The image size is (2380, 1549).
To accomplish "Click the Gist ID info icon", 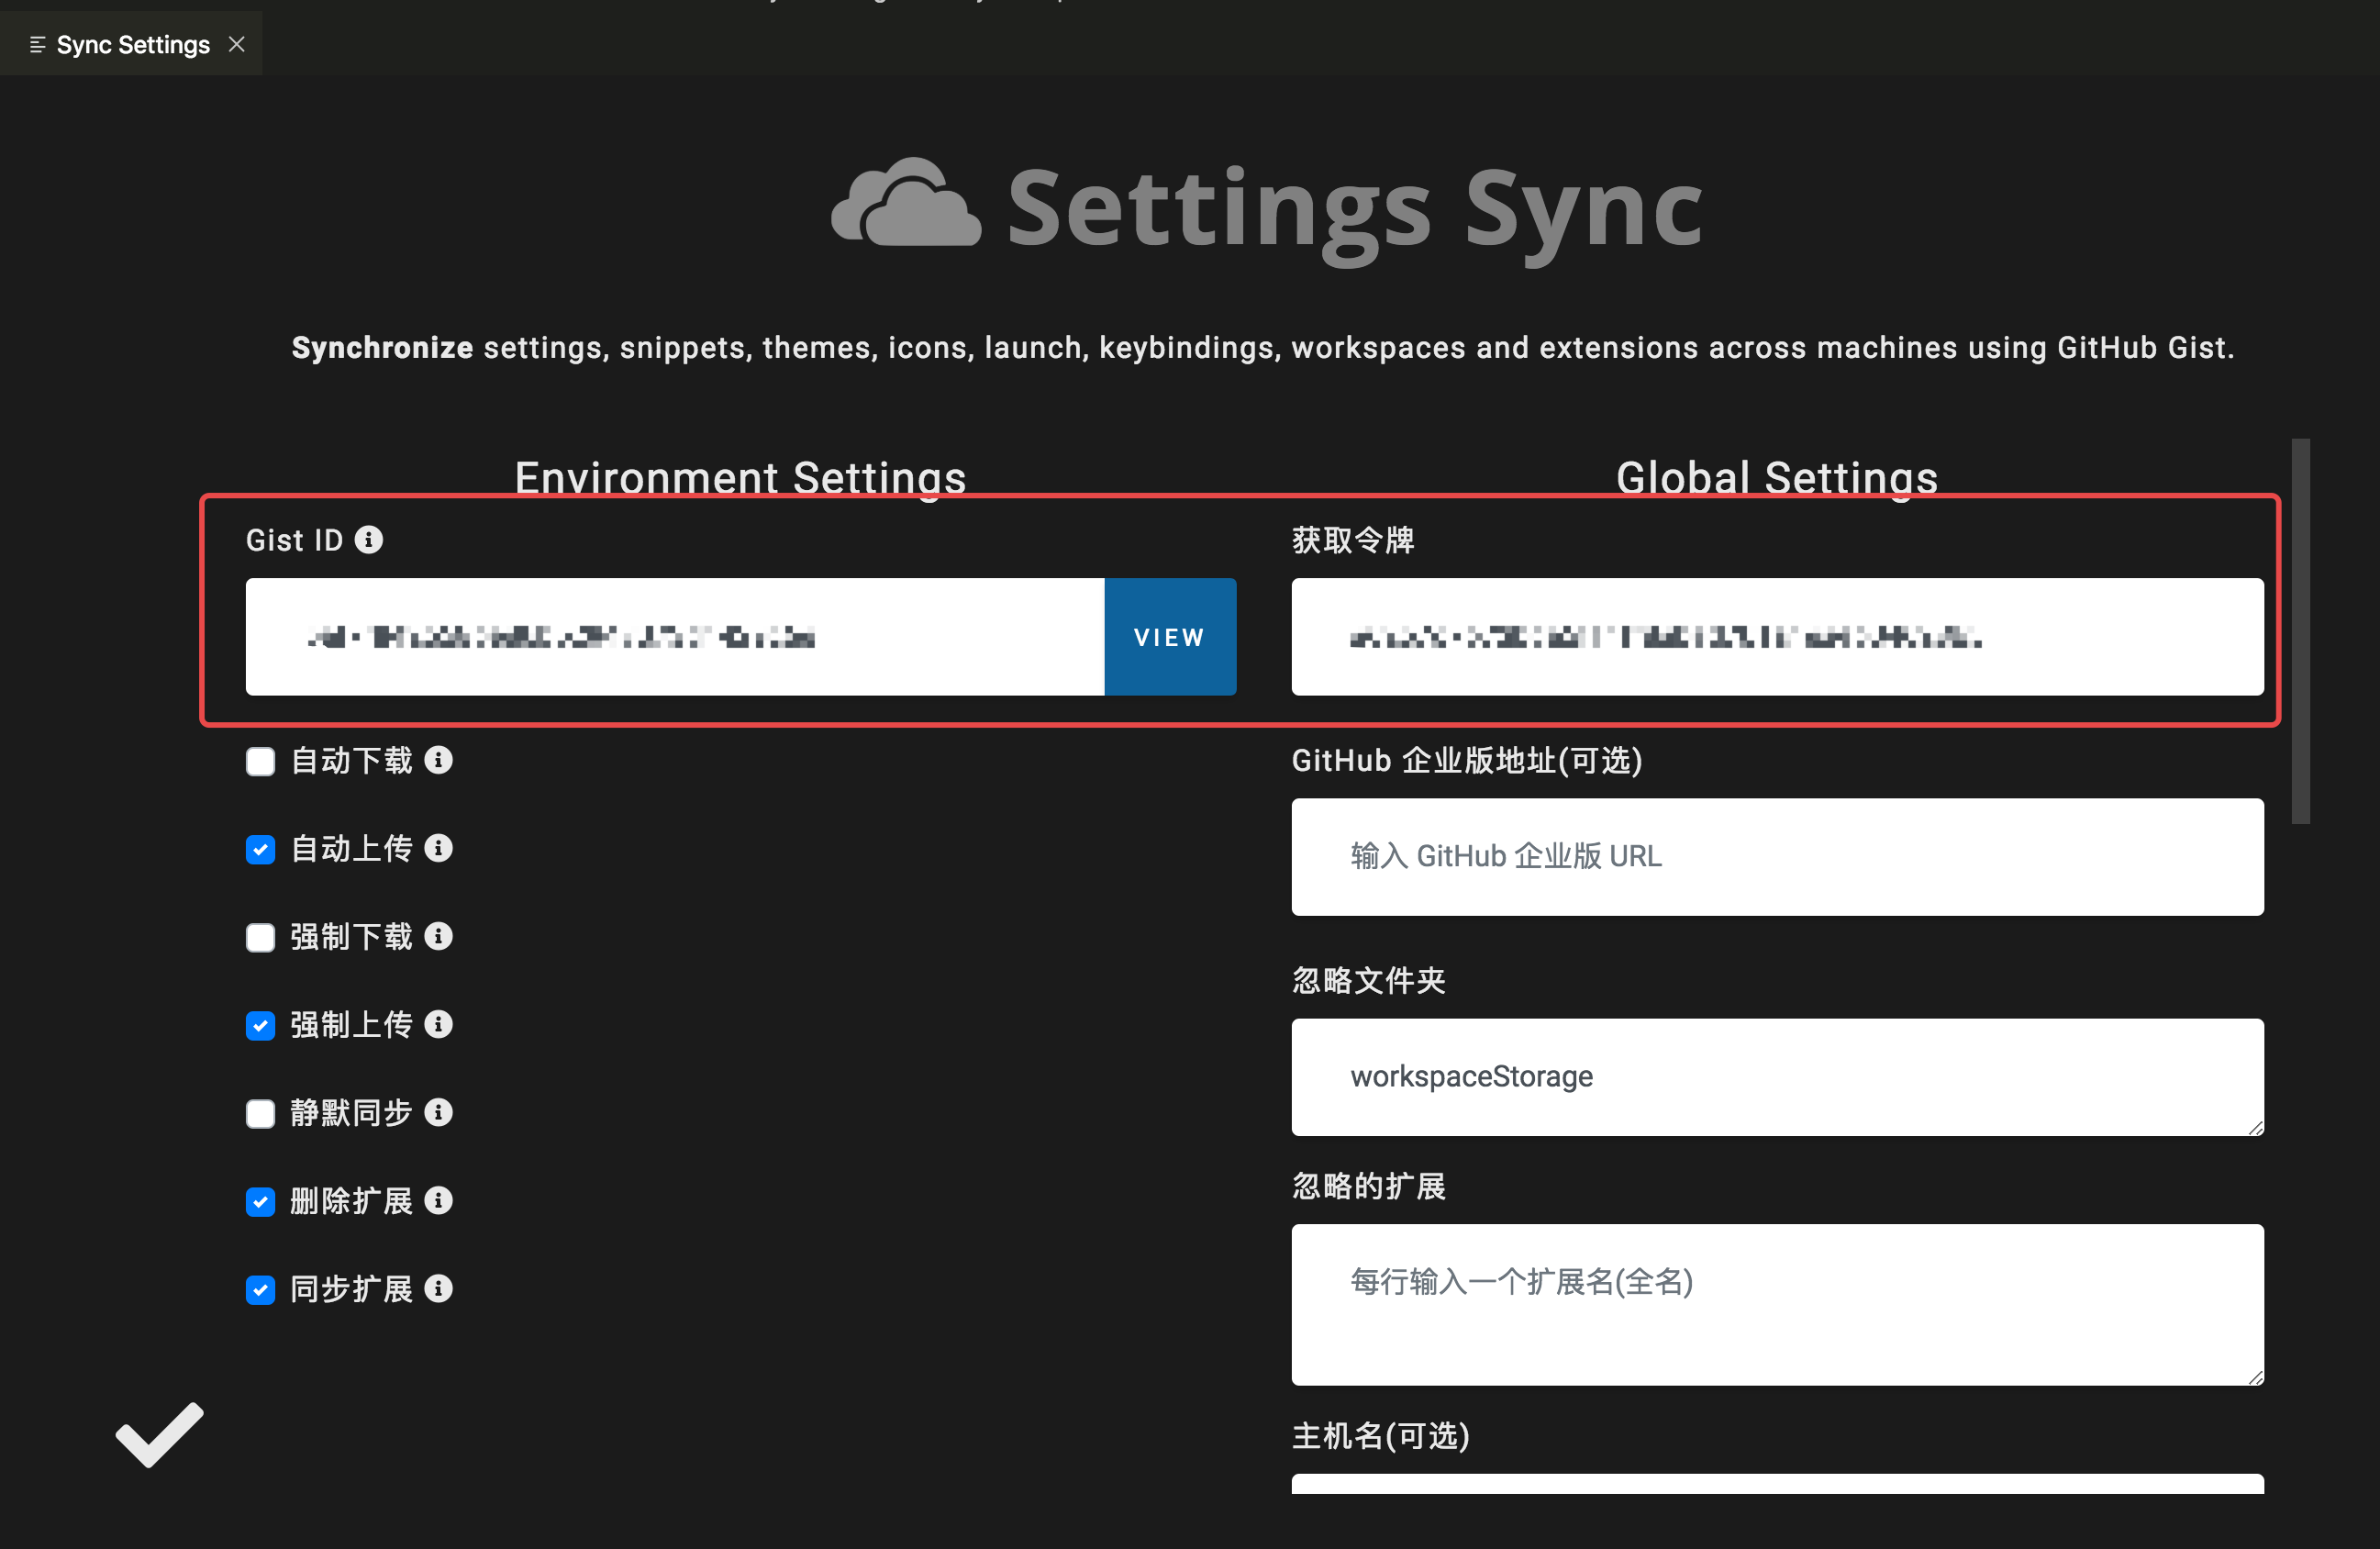I will tap(369, 540).
